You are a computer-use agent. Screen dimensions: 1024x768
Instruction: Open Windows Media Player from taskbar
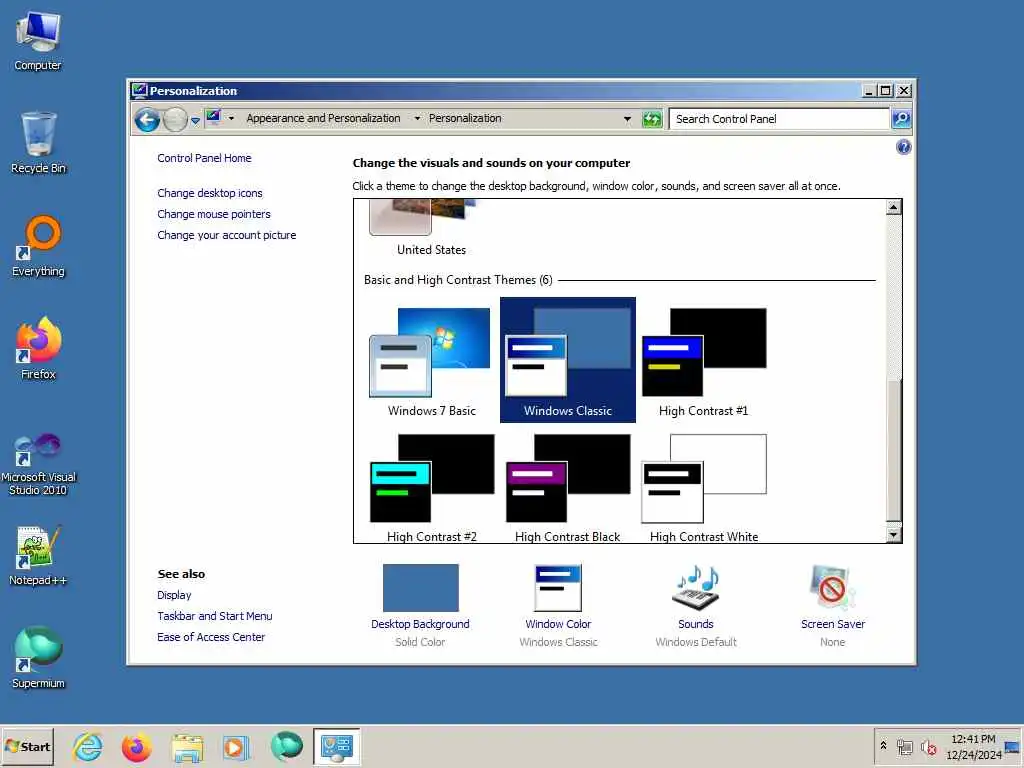coord(236,746)
